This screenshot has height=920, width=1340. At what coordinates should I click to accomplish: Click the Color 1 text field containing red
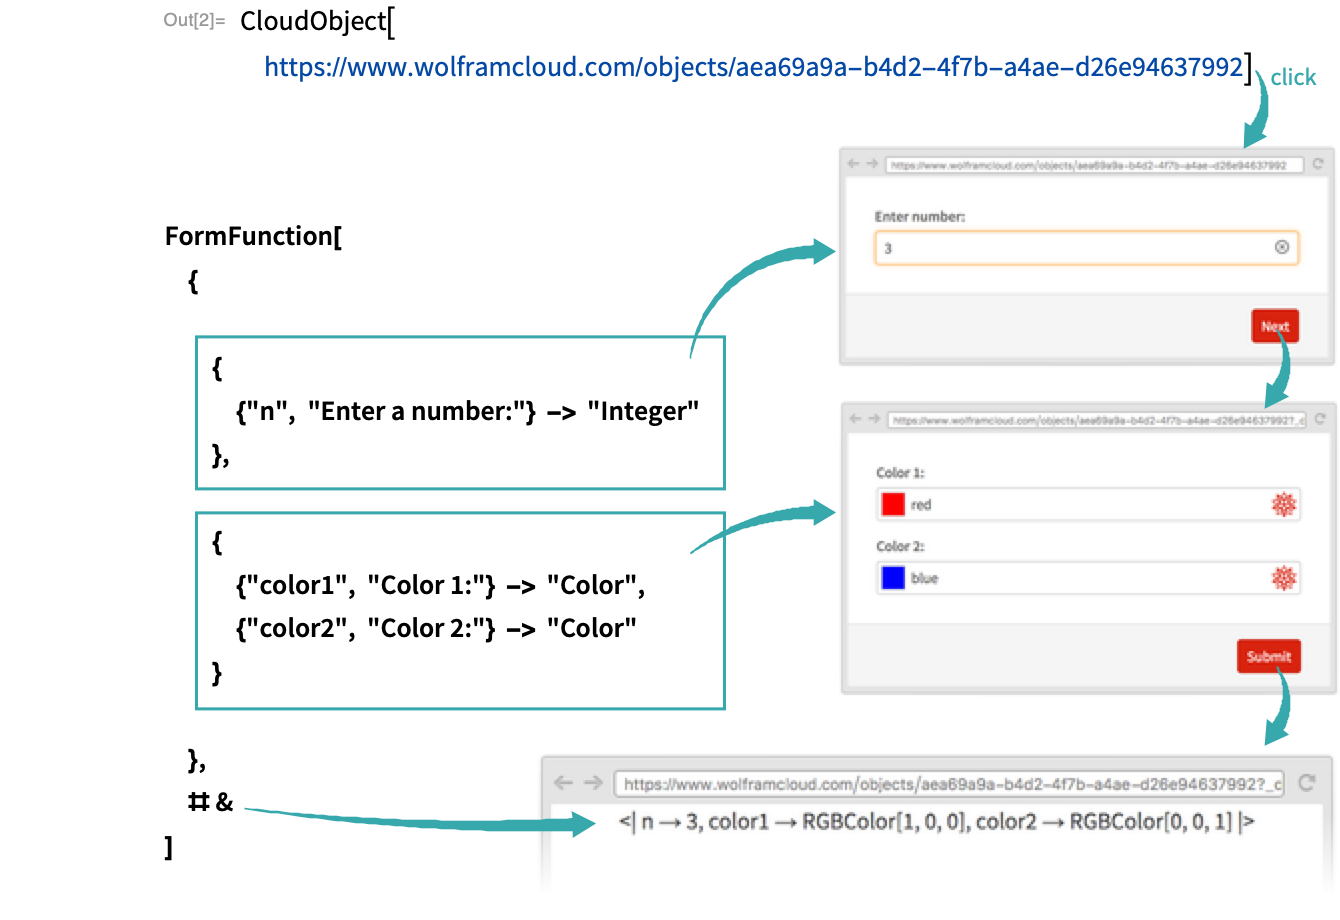click(1080, 505)
